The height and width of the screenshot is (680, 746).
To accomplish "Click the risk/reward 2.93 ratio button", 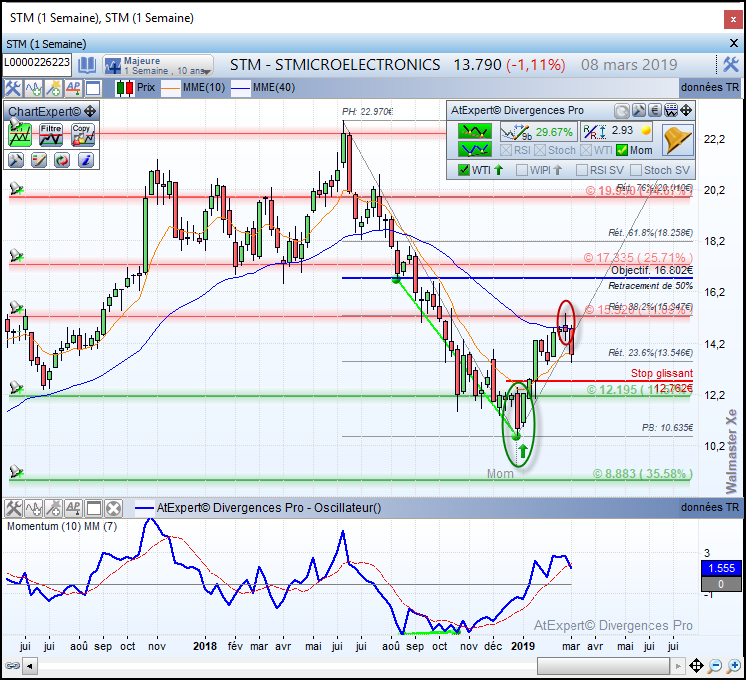I will (617, 132).
